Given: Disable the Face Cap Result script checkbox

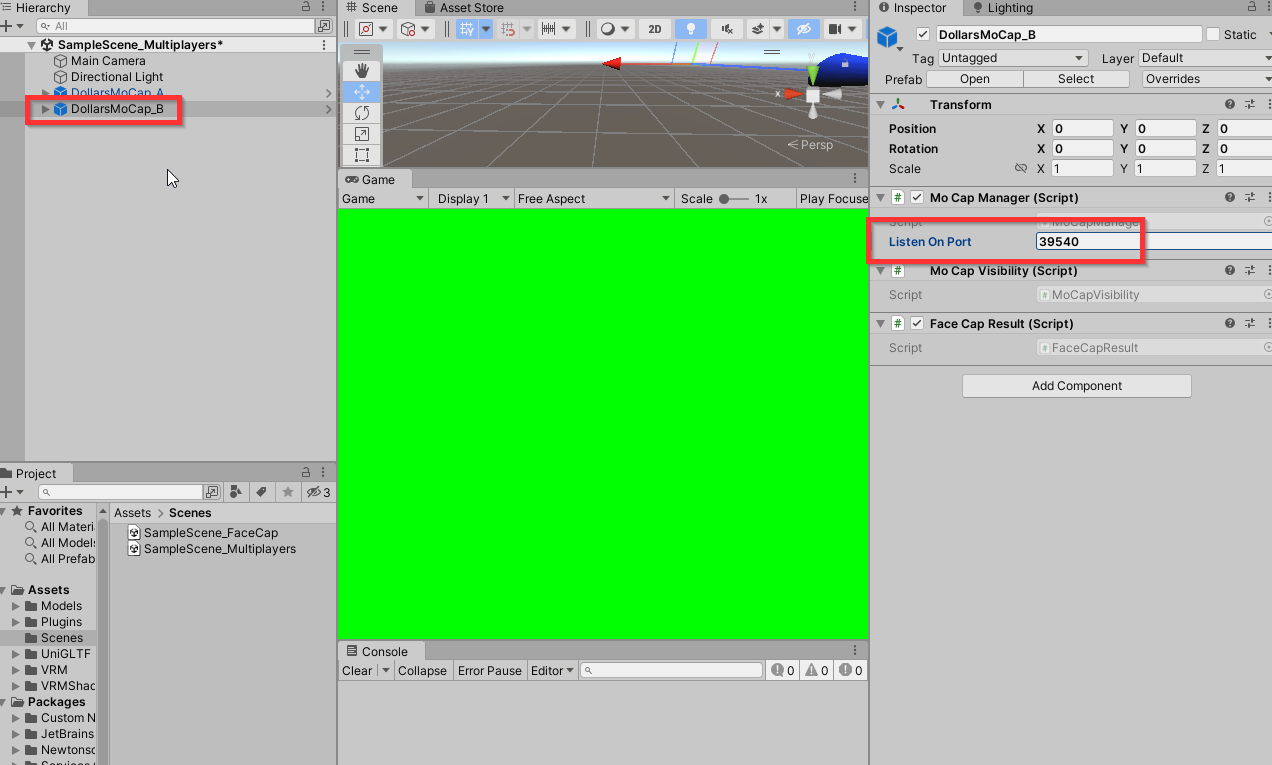Looking at the screenshot, I should [917, 324].
